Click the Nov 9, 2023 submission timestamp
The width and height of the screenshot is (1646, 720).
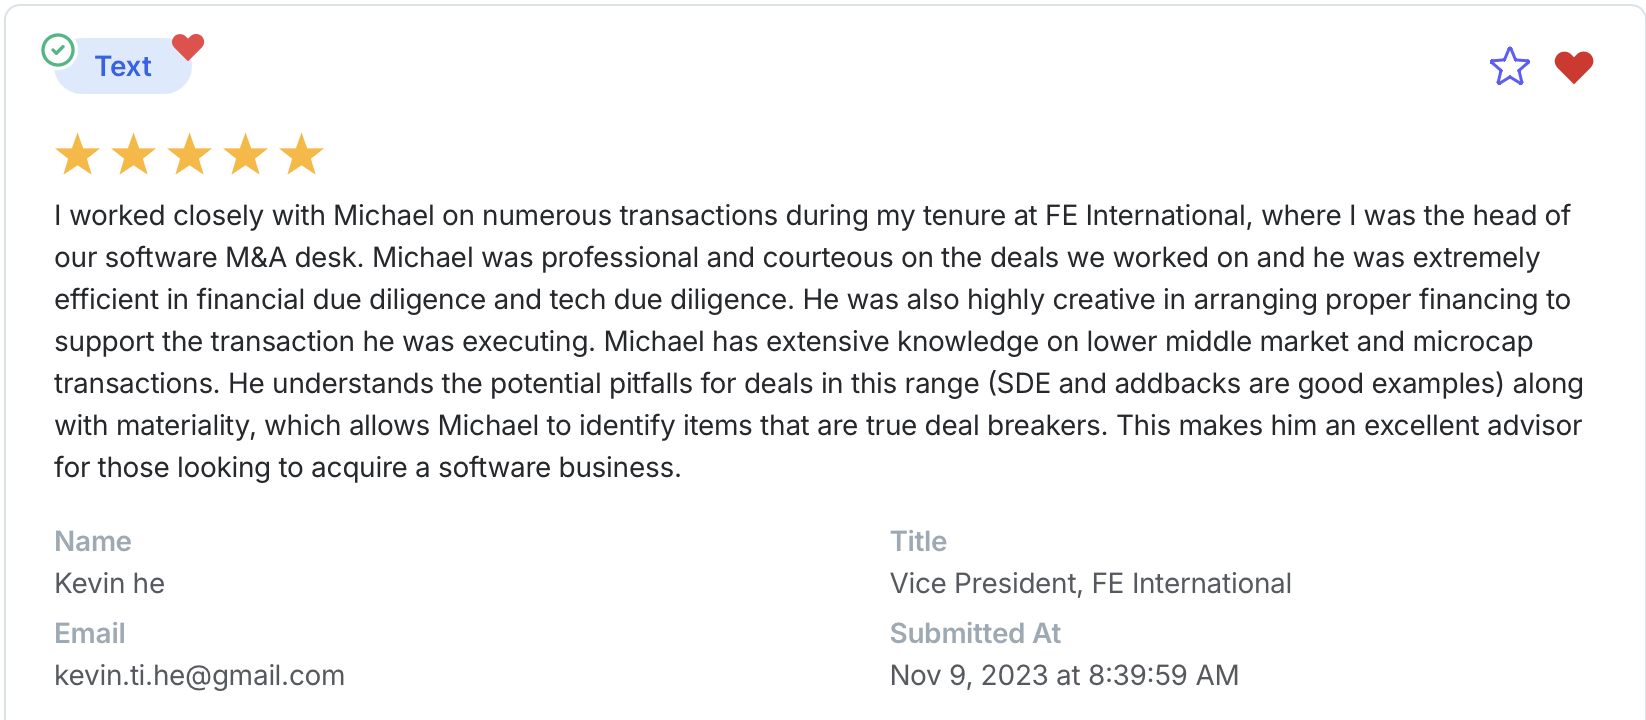coord(1064,676)
